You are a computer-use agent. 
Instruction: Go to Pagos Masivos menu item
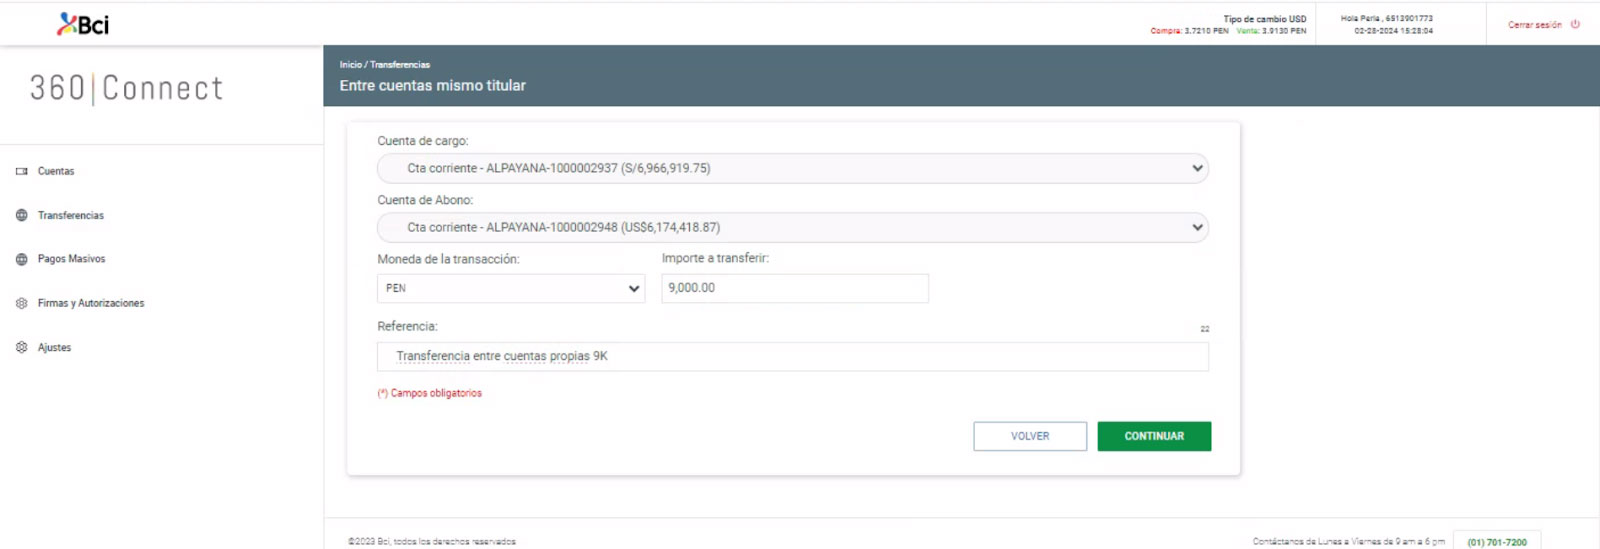(71, 259)
